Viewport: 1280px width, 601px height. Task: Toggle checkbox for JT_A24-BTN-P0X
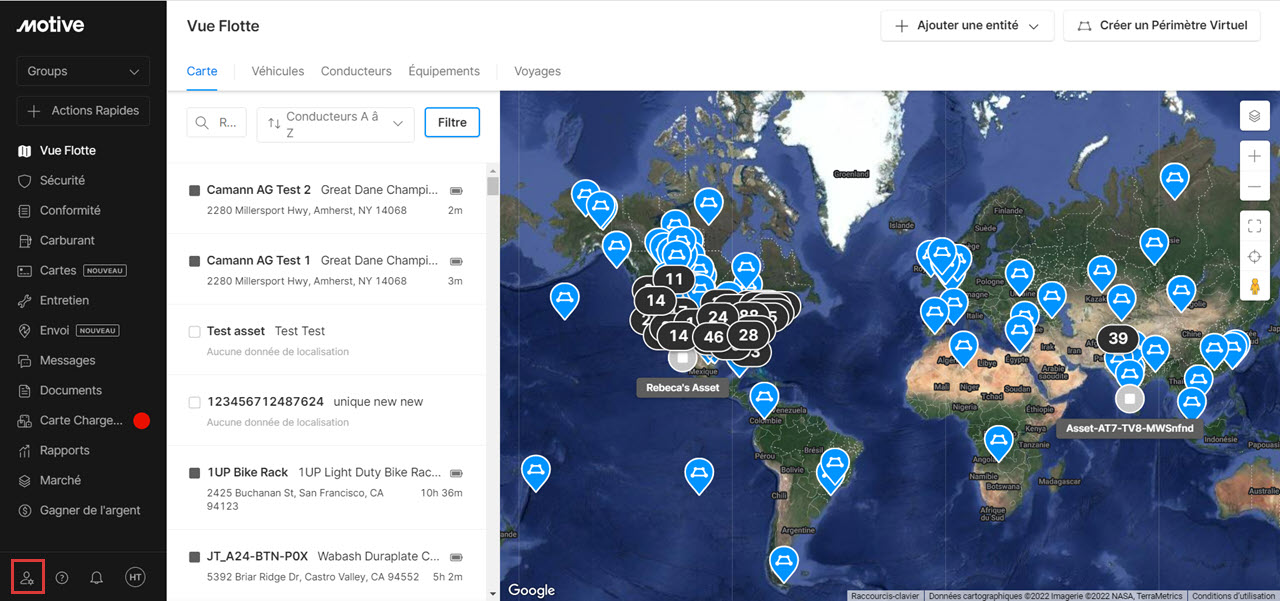[x=194, y=556]
